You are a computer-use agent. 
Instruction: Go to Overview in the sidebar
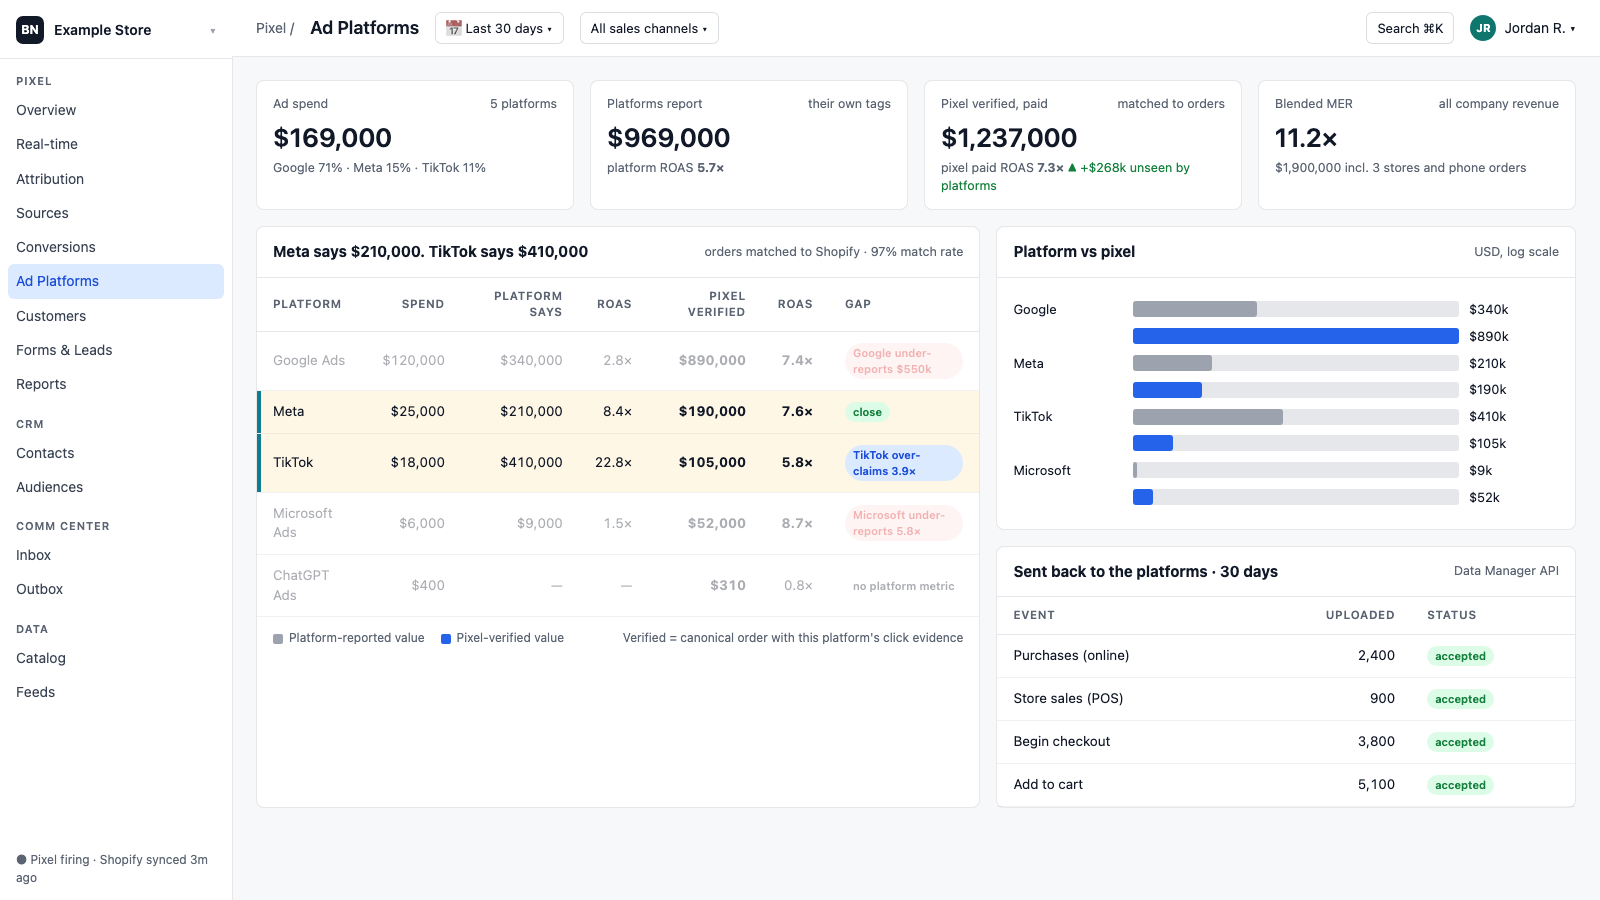116,110
